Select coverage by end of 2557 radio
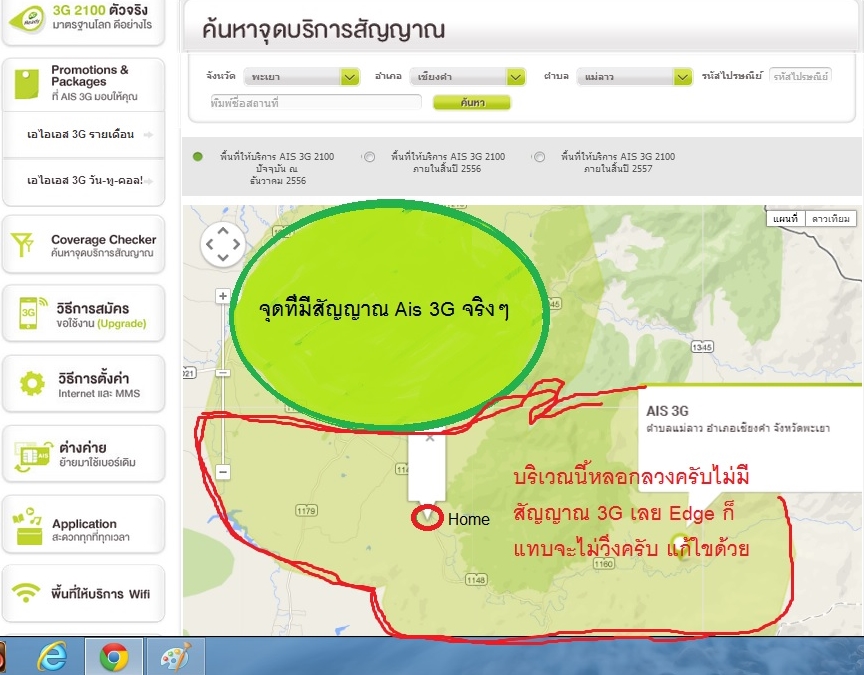864x675 pixels. click(x=539, y=157)
